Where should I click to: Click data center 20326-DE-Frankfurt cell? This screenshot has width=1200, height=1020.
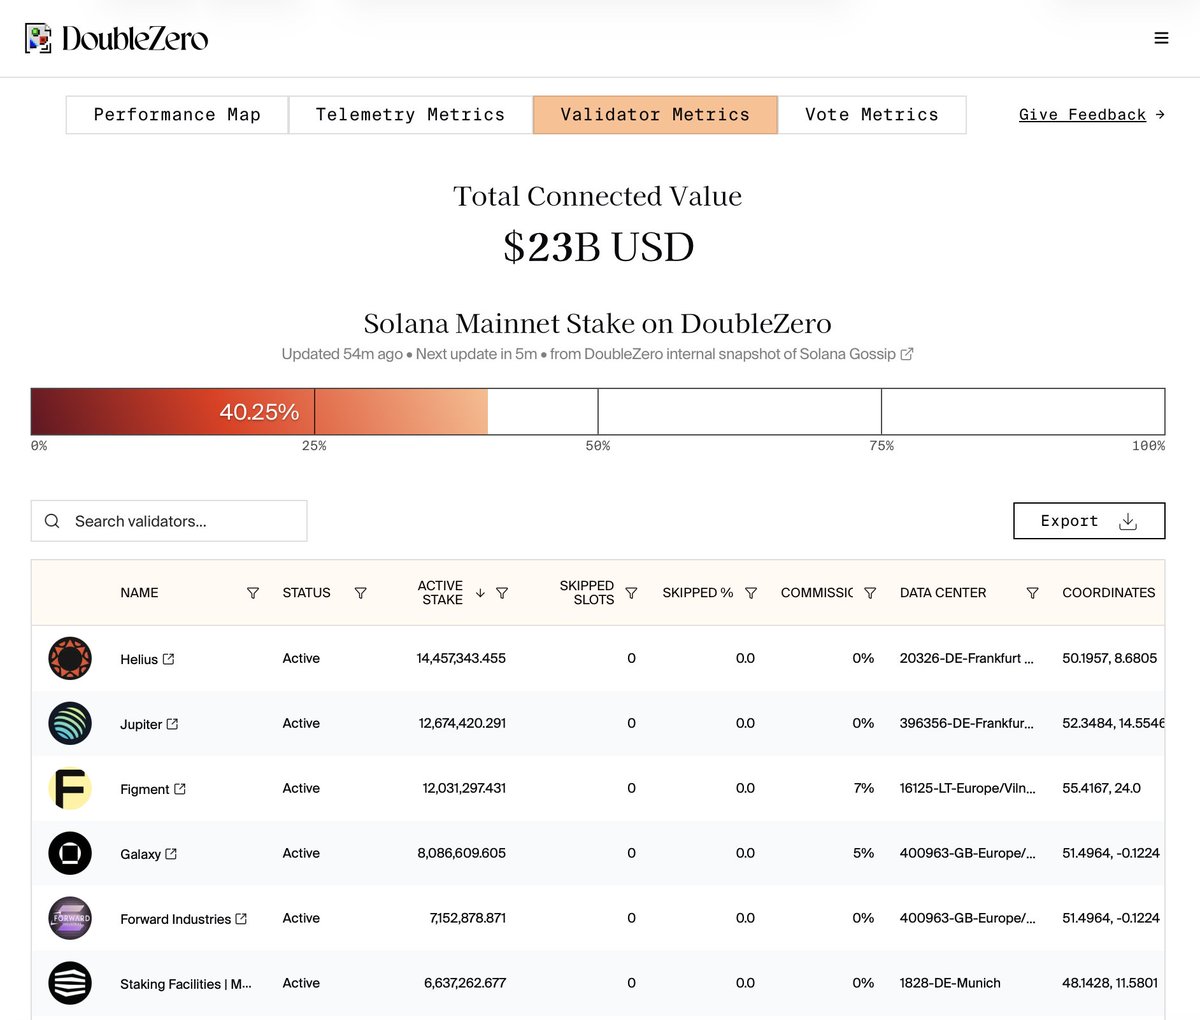967,658
